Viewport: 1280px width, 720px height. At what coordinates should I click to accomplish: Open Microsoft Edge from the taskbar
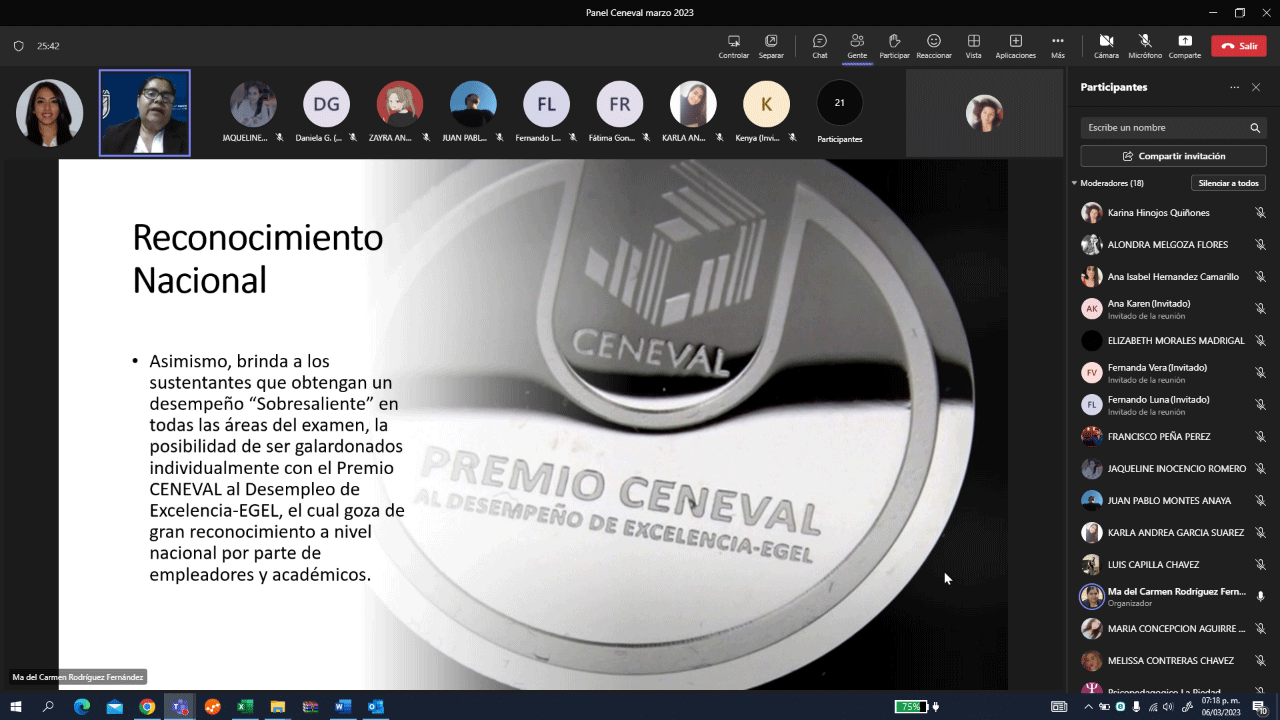82,706
